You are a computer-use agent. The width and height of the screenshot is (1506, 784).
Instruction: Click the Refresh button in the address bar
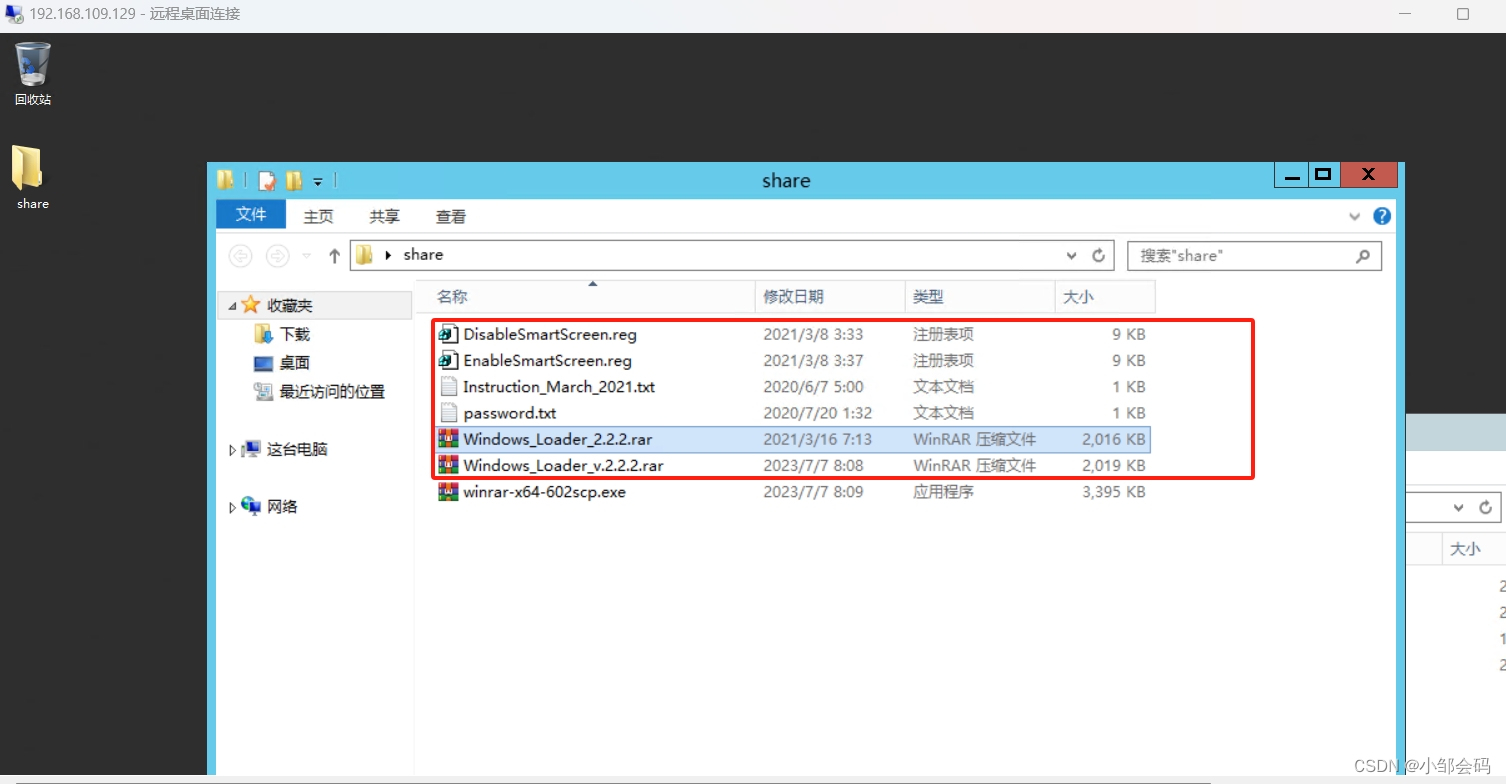click(1098, 256)
